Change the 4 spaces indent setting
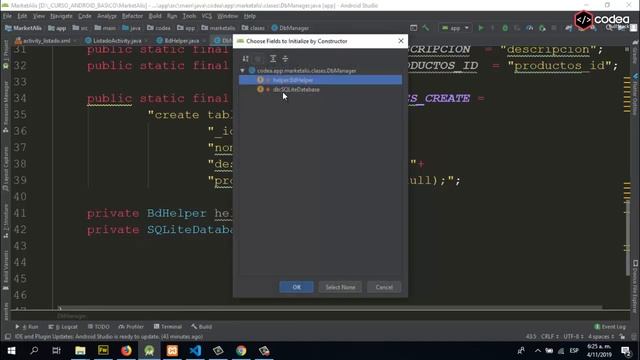Image resolution: width=640 pixels, height=360 pixels. (601, 337)
